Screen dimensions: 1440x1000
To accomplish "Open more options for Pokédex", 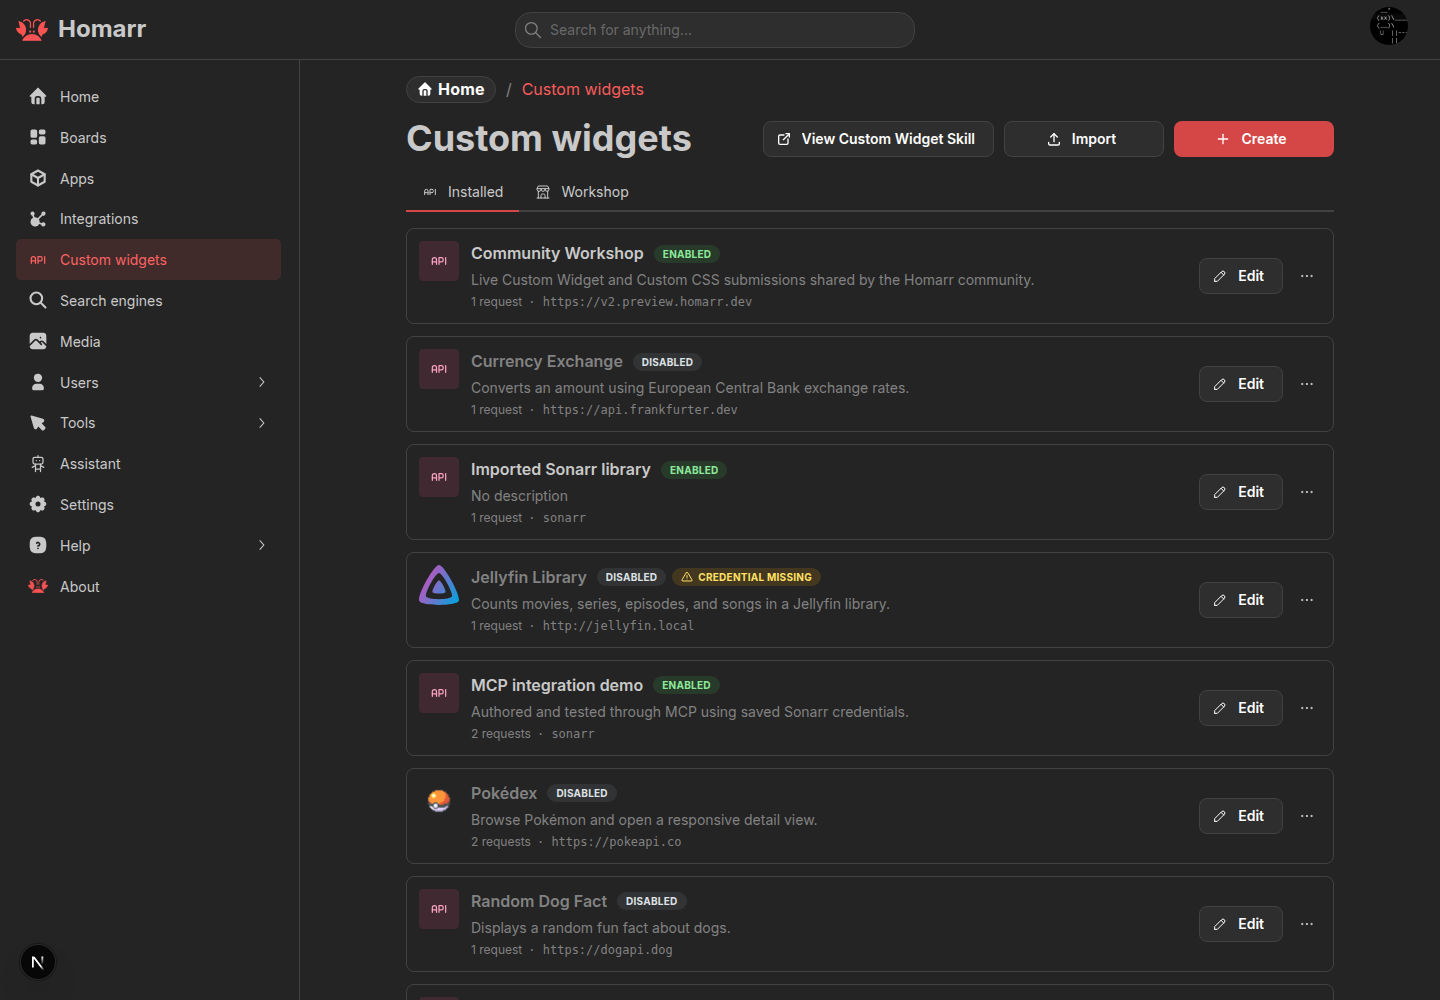I will pyautogui.click(x=1307, y=816).
